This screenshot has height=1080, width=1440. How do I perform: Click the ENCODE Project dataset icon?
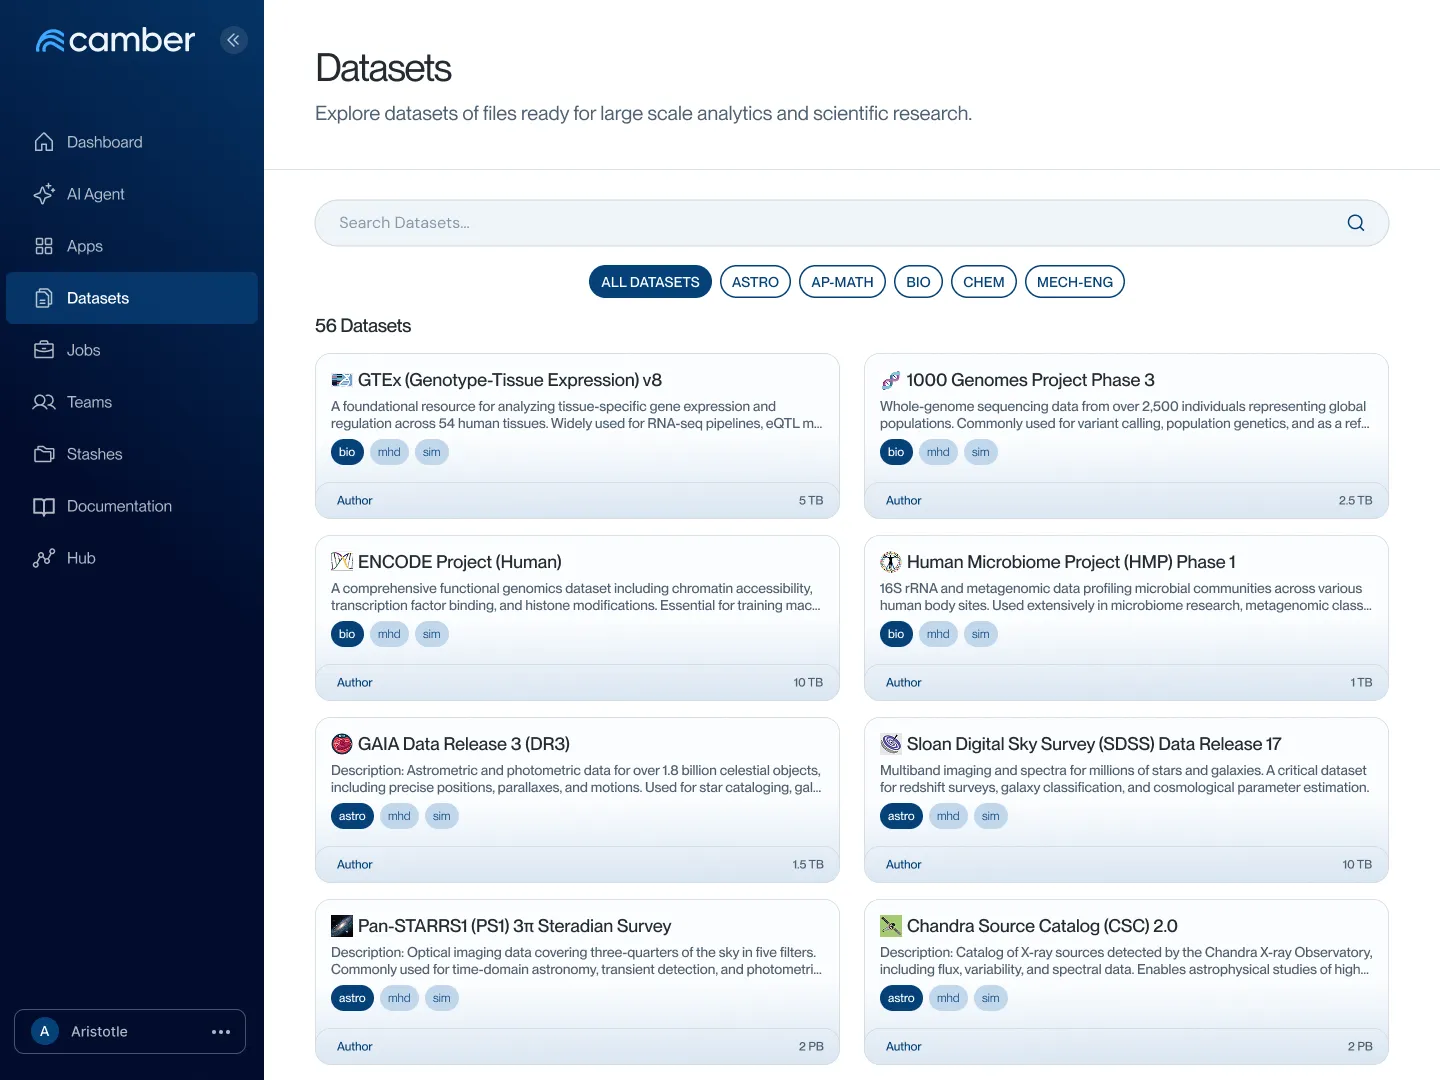[x=342, y=562]
